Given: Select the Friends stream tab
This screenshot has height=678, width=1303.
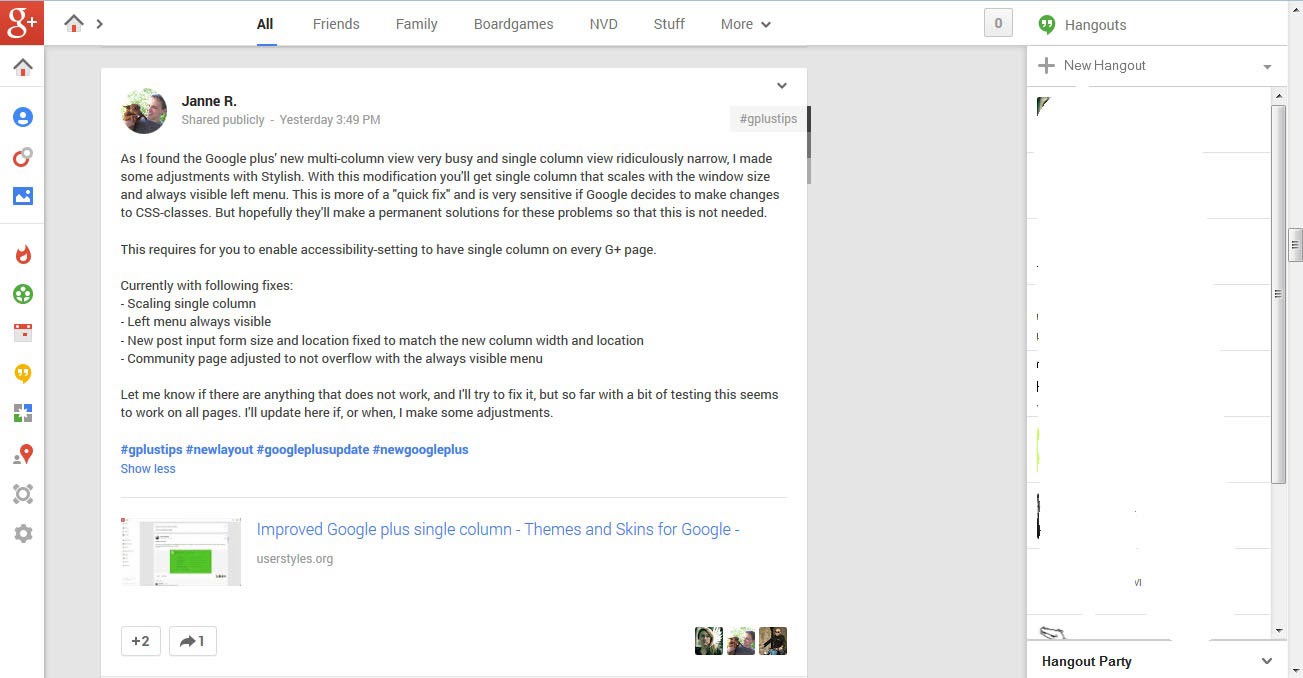Looking at the screenshot, I should pyautogui.click(x=336, y=24).
